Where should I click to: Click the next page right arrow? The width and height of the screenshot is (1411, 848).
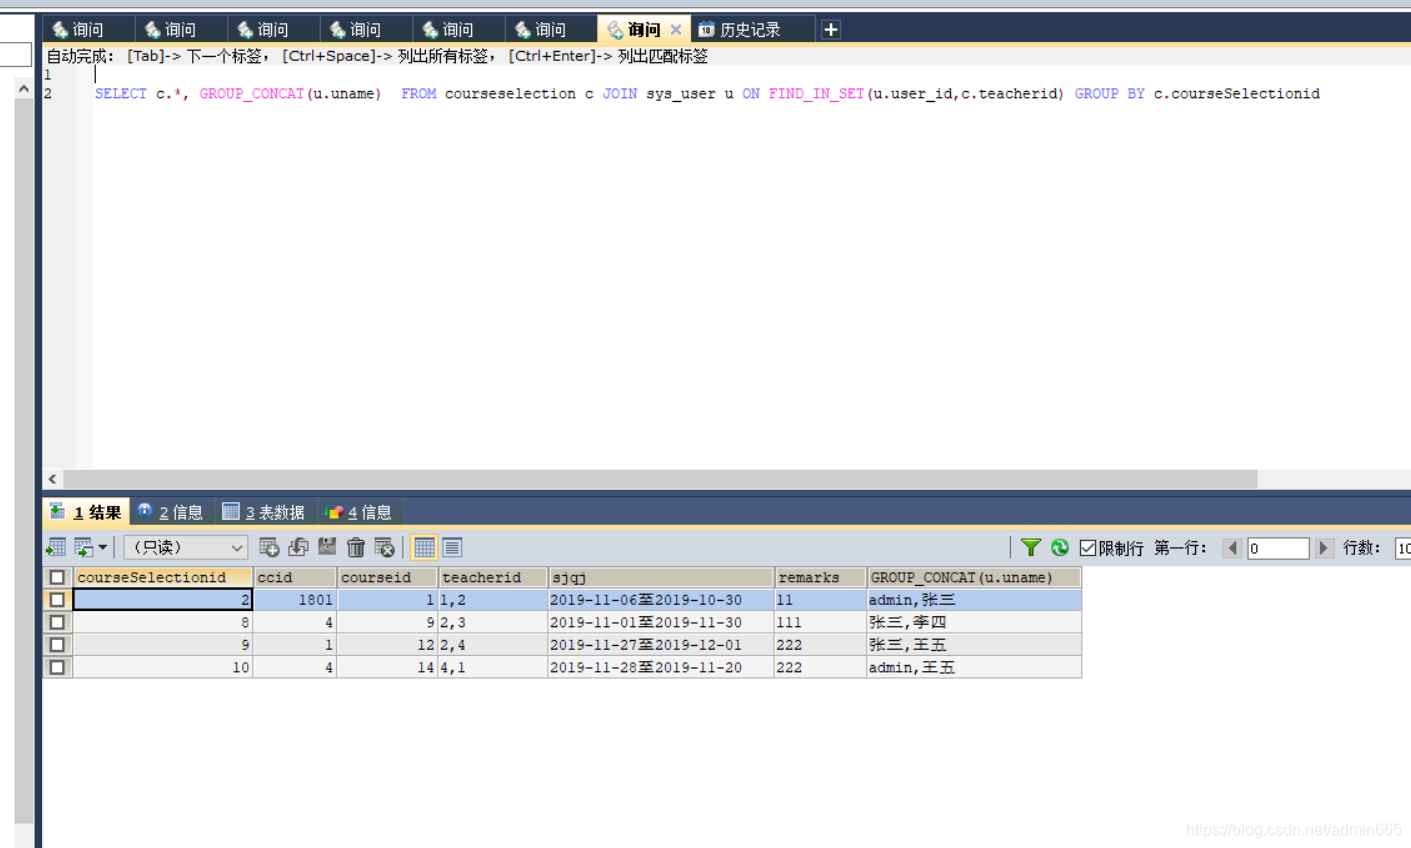[1324, 548]
